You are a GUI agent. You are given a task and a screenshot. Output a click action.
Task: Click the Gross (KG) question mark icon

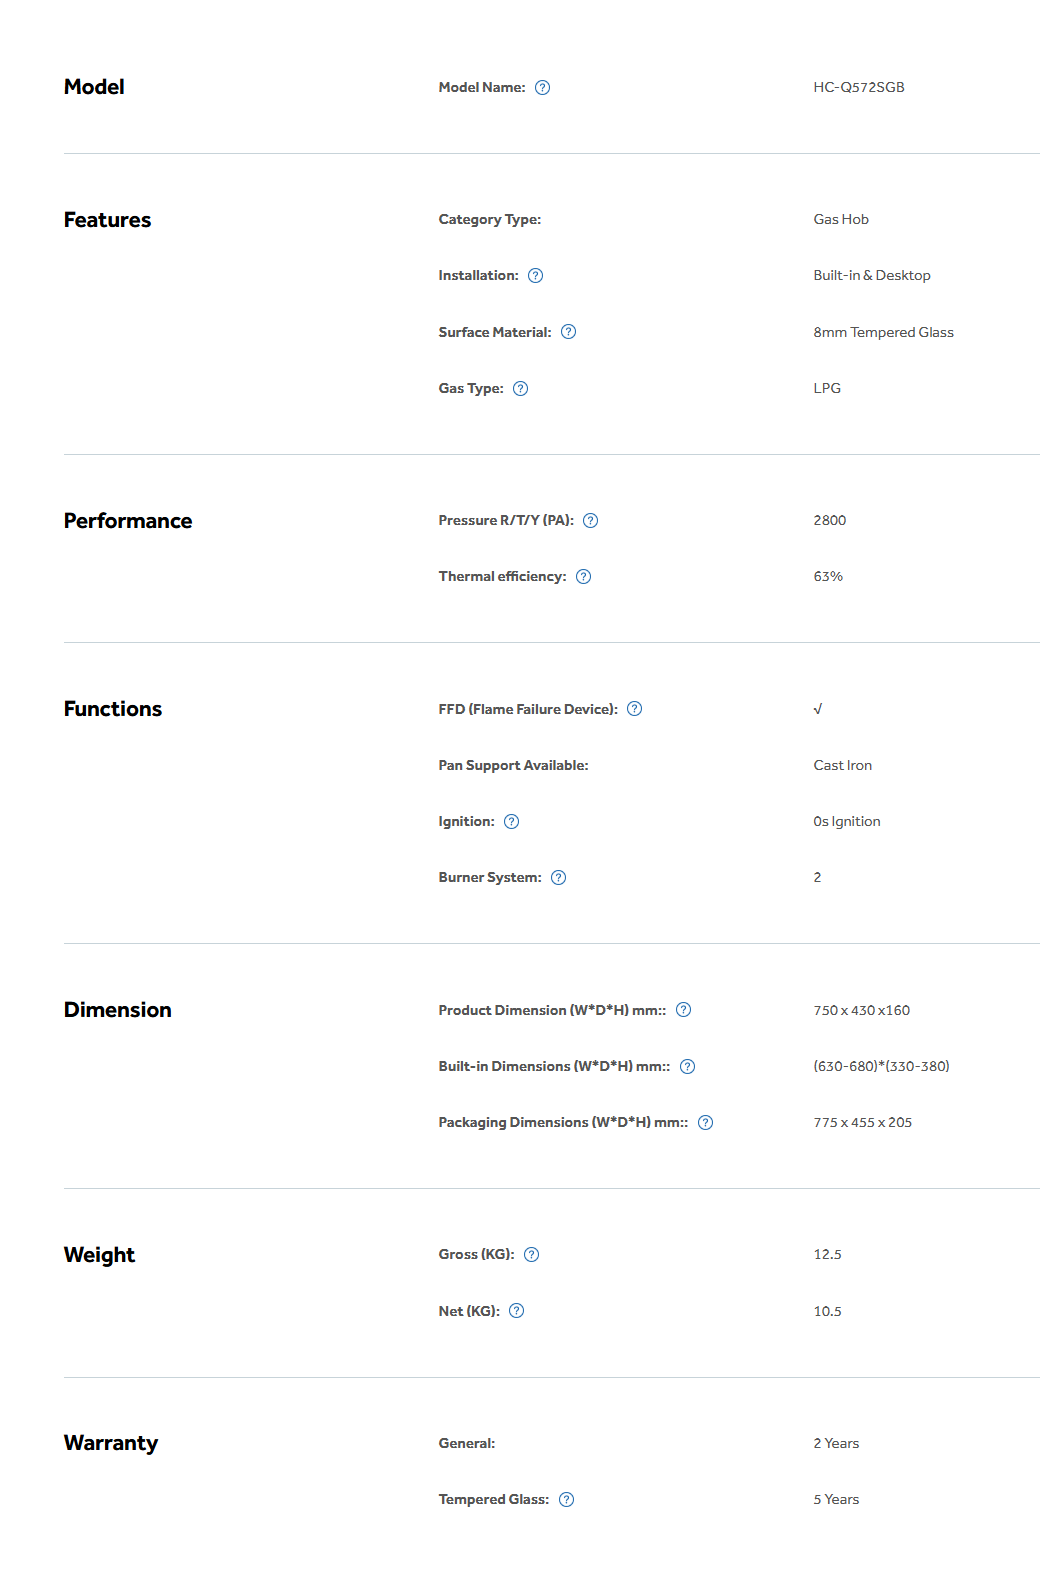532,1255
